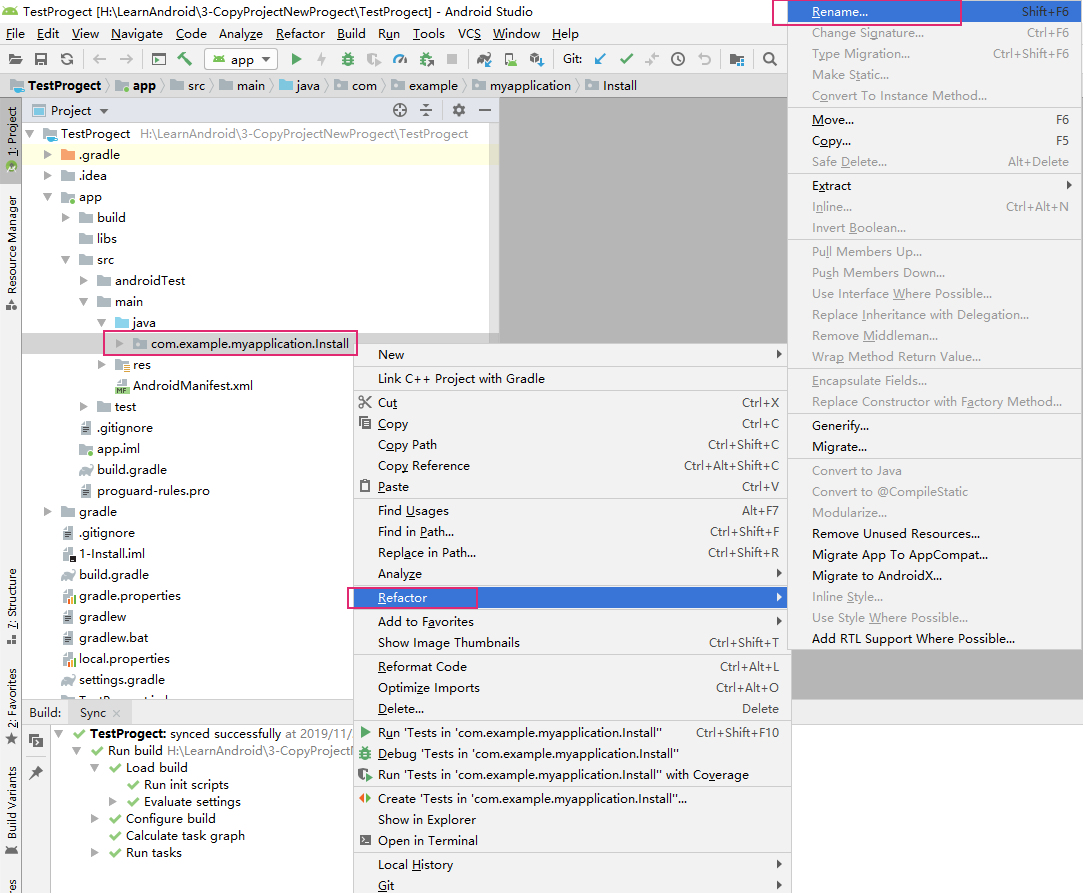Viewport: 1083px width, 893px height.
Task: Collapse the app module node
Action: click(48, 197)
